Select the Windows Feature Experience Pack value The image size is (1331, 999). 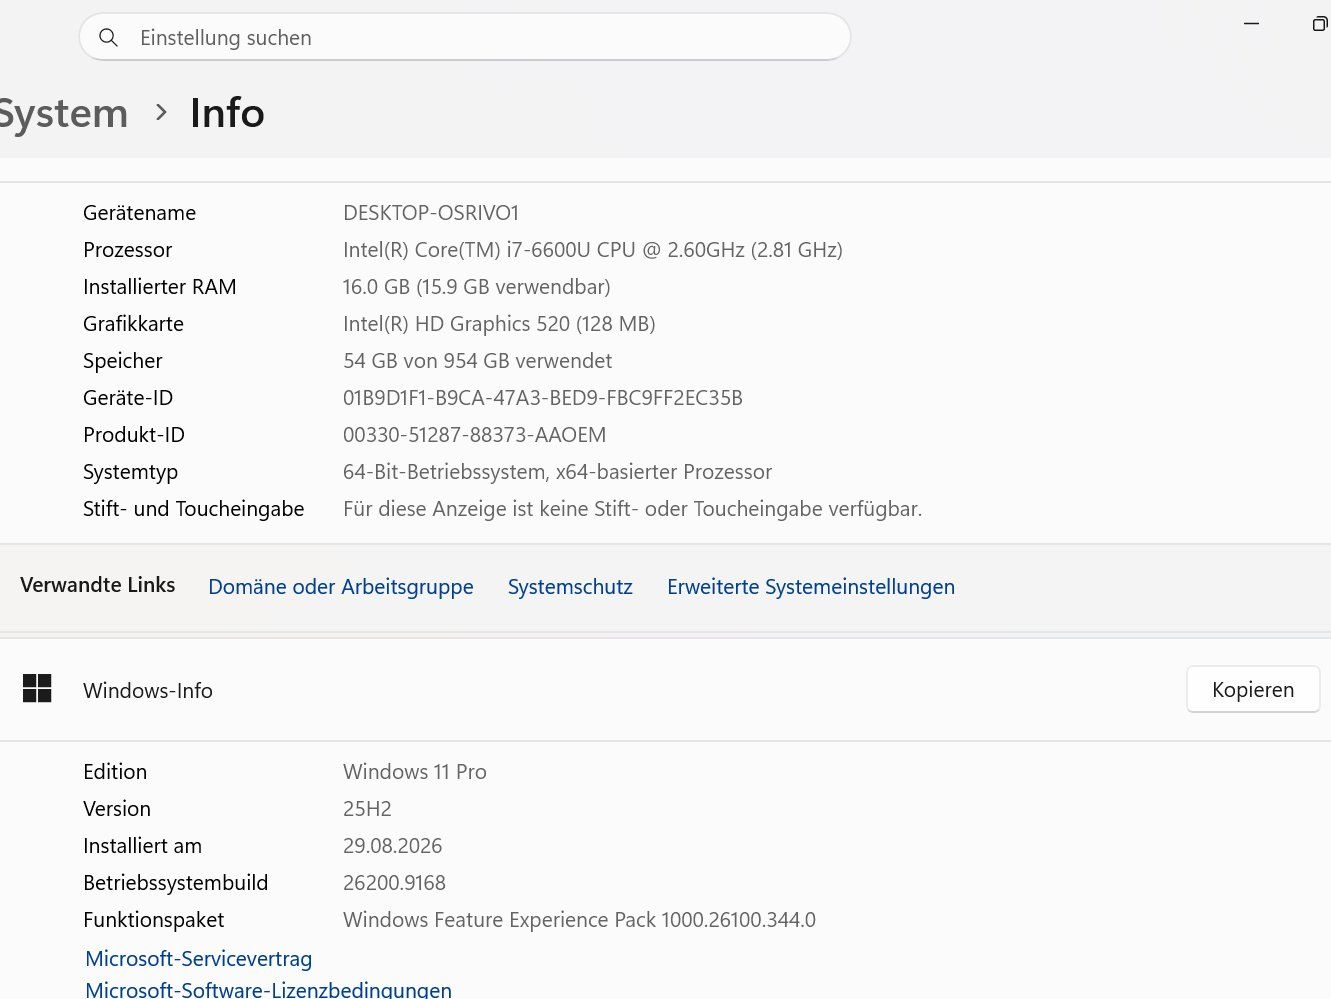[x=580, y=920]
